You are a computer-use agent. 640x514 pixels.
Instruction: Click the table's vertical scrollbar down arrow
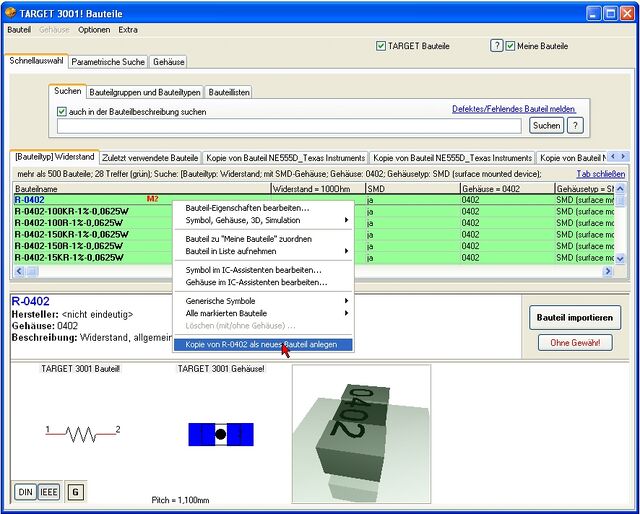tap(620, 258)
